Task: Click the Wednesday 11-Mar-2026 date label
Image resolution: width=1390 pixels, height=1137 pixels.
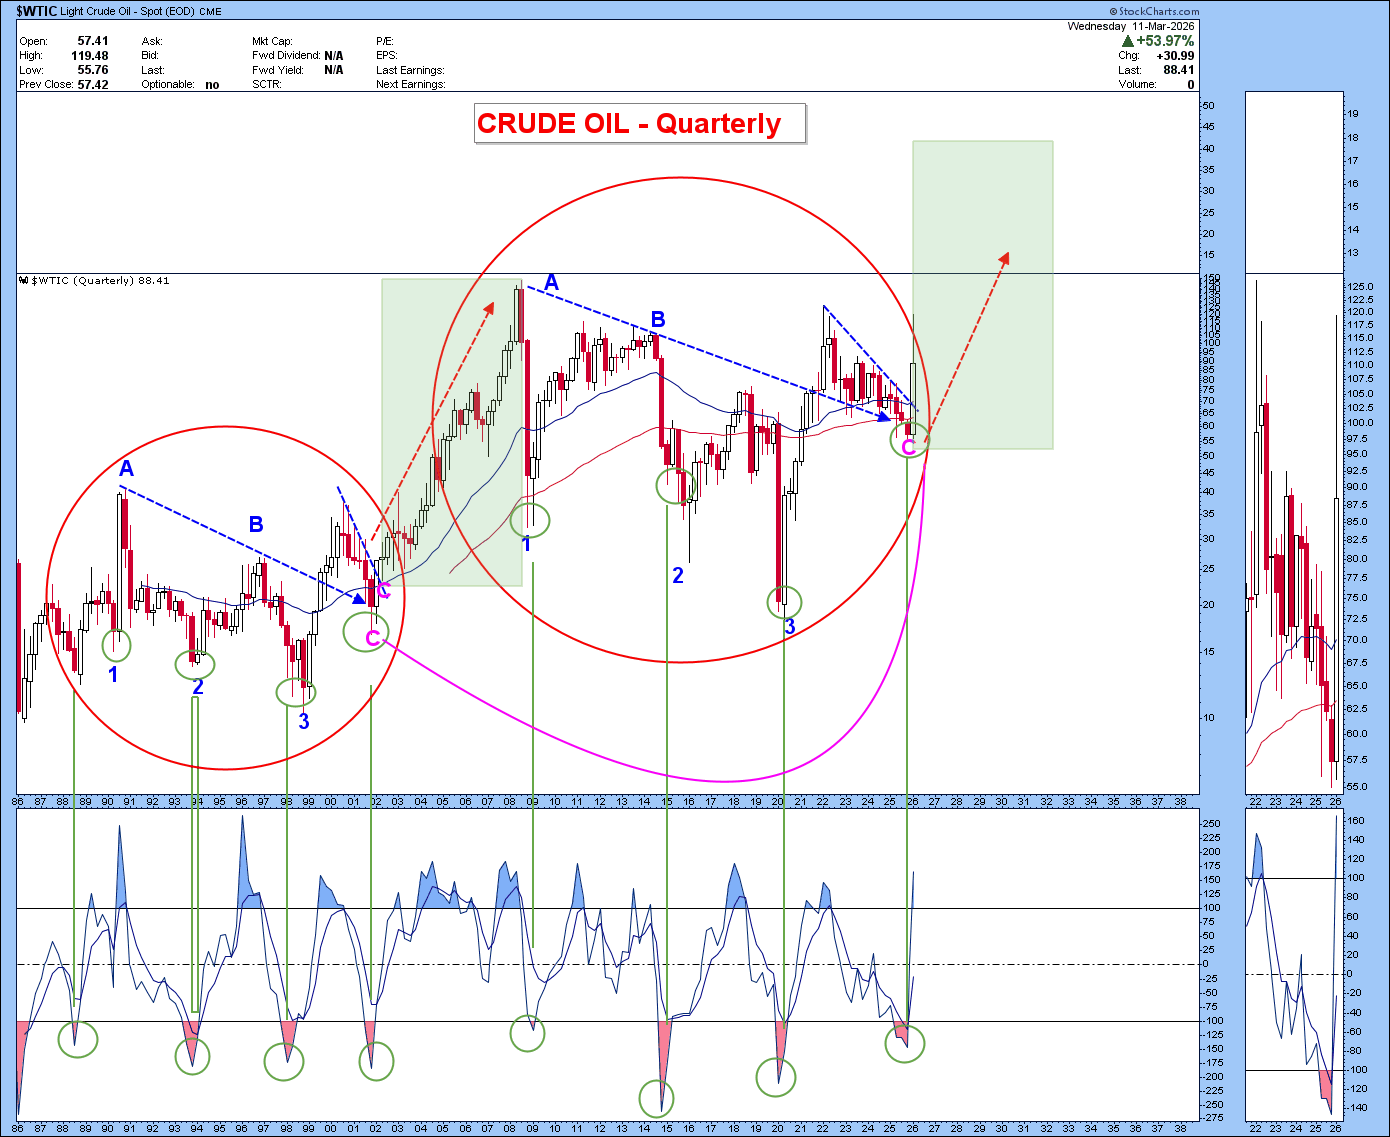Action: [1130, 26]
